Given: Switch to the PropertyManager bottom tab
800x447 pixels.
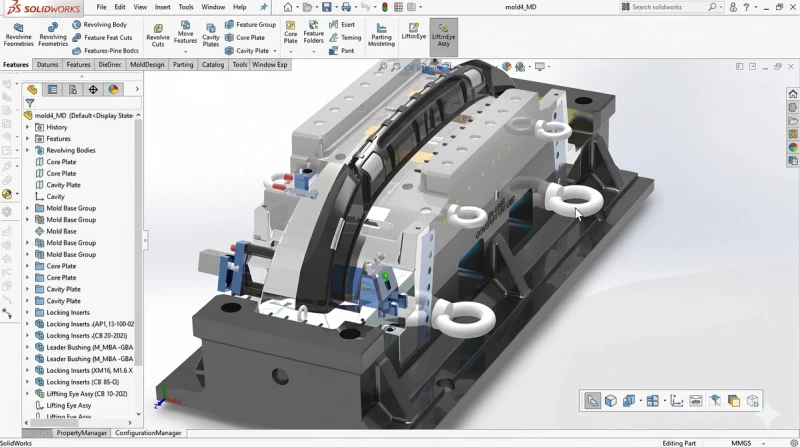Looking at the screenshot, I should [82, 433].
